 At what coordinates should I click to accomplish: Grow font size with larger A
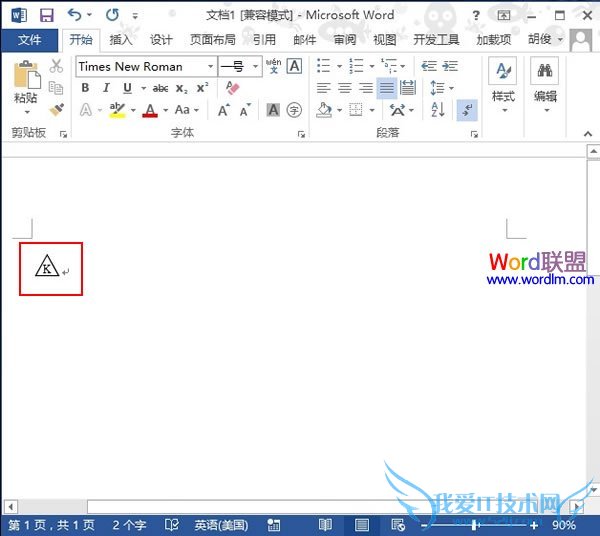click(224, 110)
